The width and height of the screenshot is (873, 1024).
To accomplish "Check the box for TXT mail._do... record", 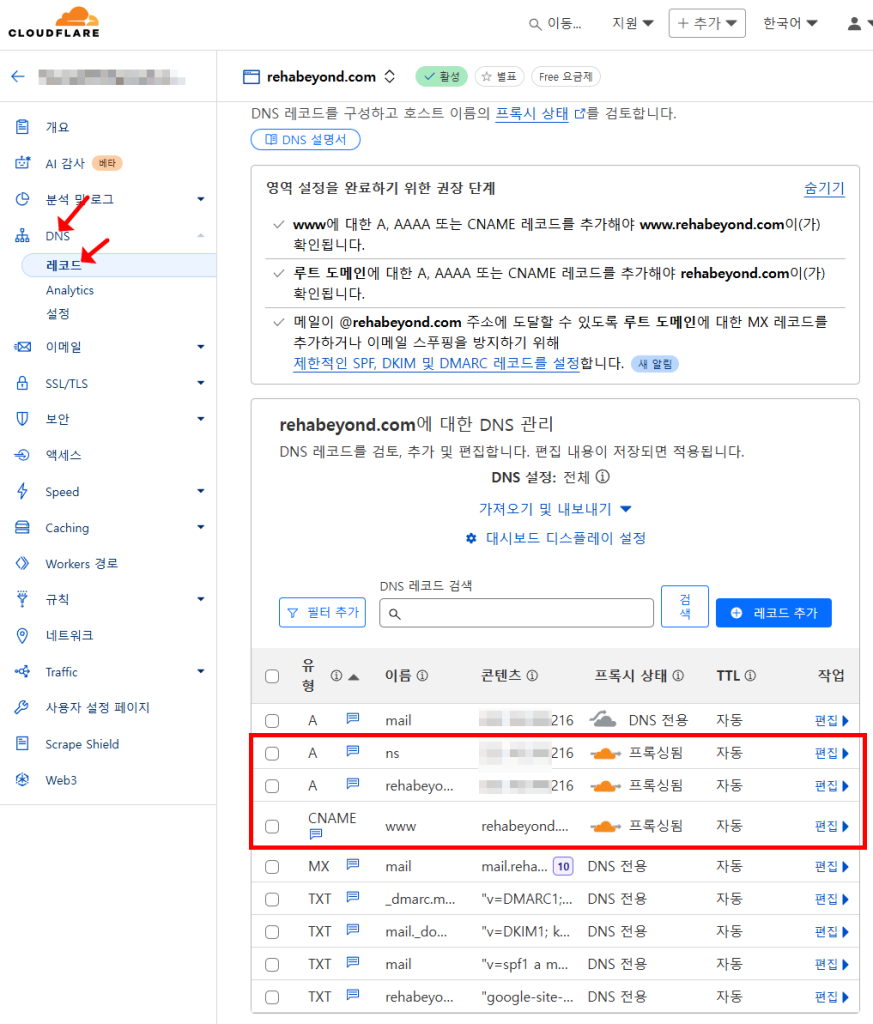I will tap(272, 933).
